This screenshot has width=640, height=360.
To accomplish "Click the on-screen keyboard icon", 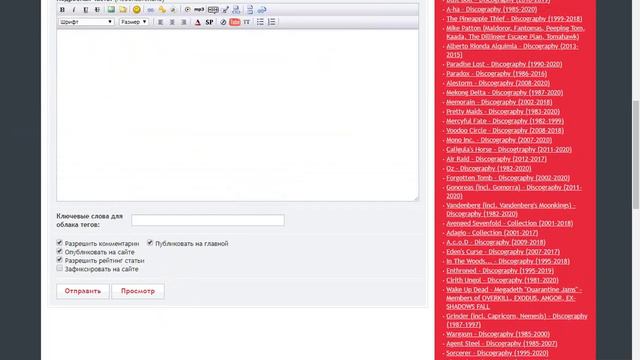I will (213, 10).
